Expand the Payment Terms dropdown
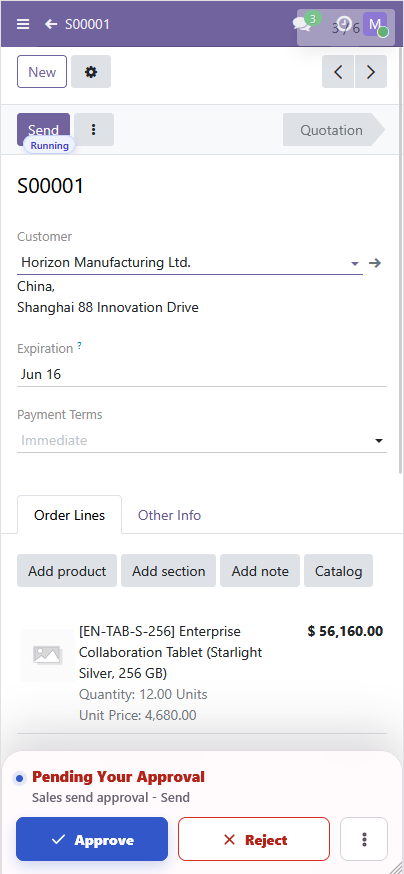404x874 pixels. click(x=202, y=440)
